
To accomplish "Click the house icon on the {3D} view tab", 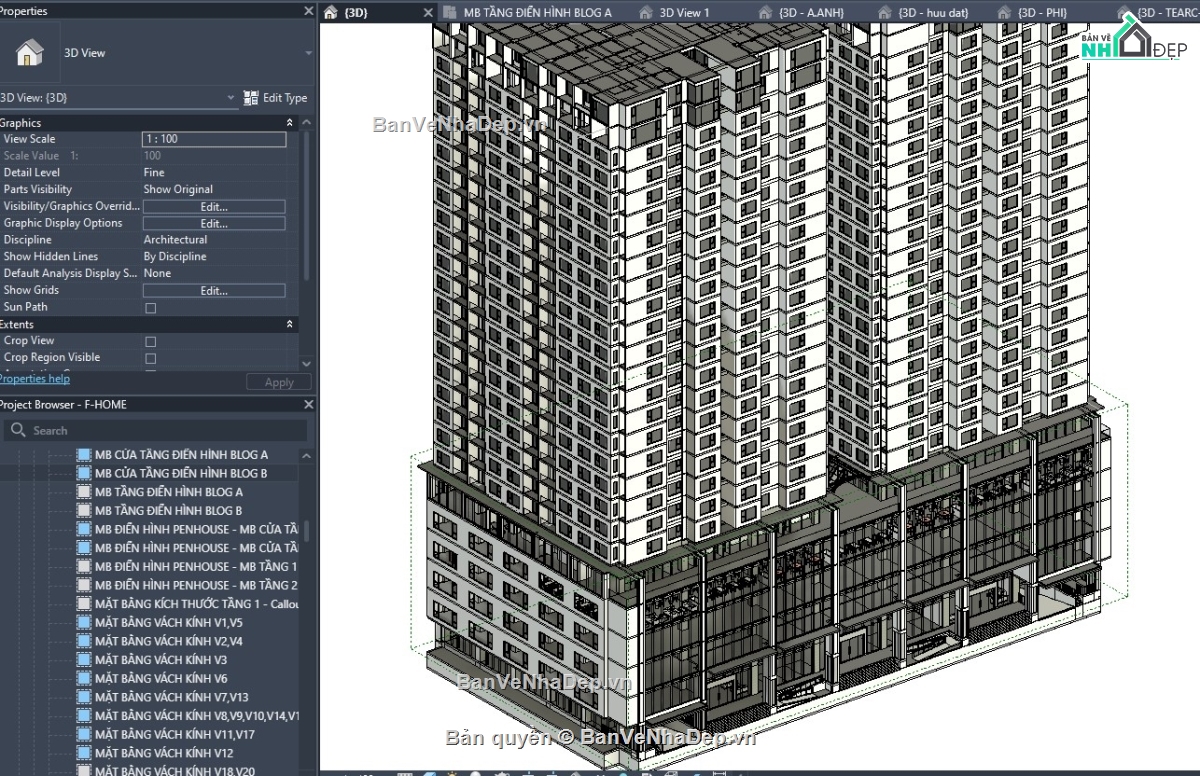I will pyautogui.click(x=330, y=12).
